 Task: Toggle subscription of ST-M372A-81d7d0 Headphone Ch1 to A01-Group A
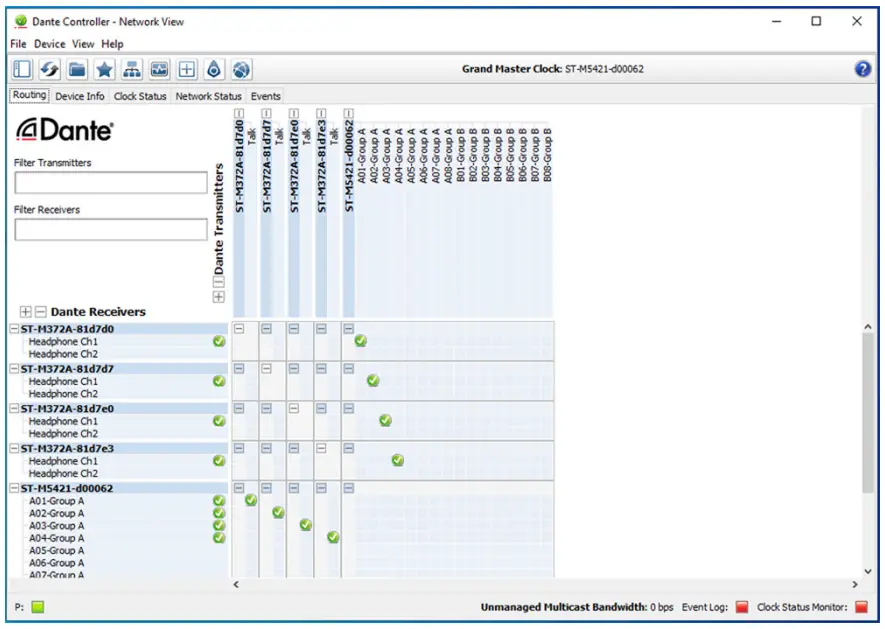pyautogui.click(x=360, y=341)
